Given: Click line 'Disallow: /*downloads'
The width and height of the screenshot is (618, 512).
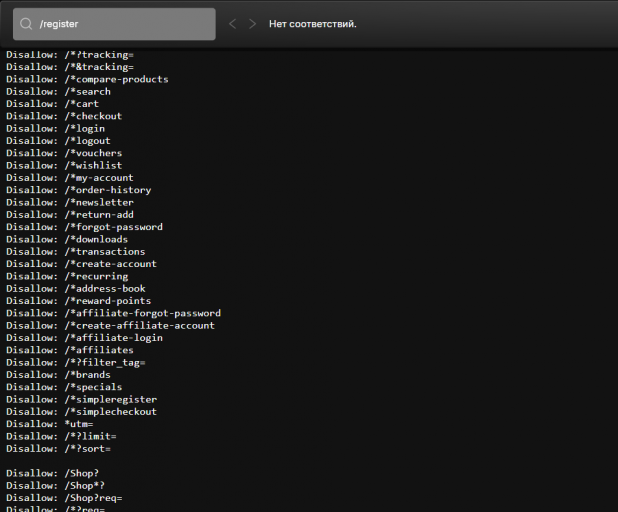Looking at the screenshot, I should 67,239.
